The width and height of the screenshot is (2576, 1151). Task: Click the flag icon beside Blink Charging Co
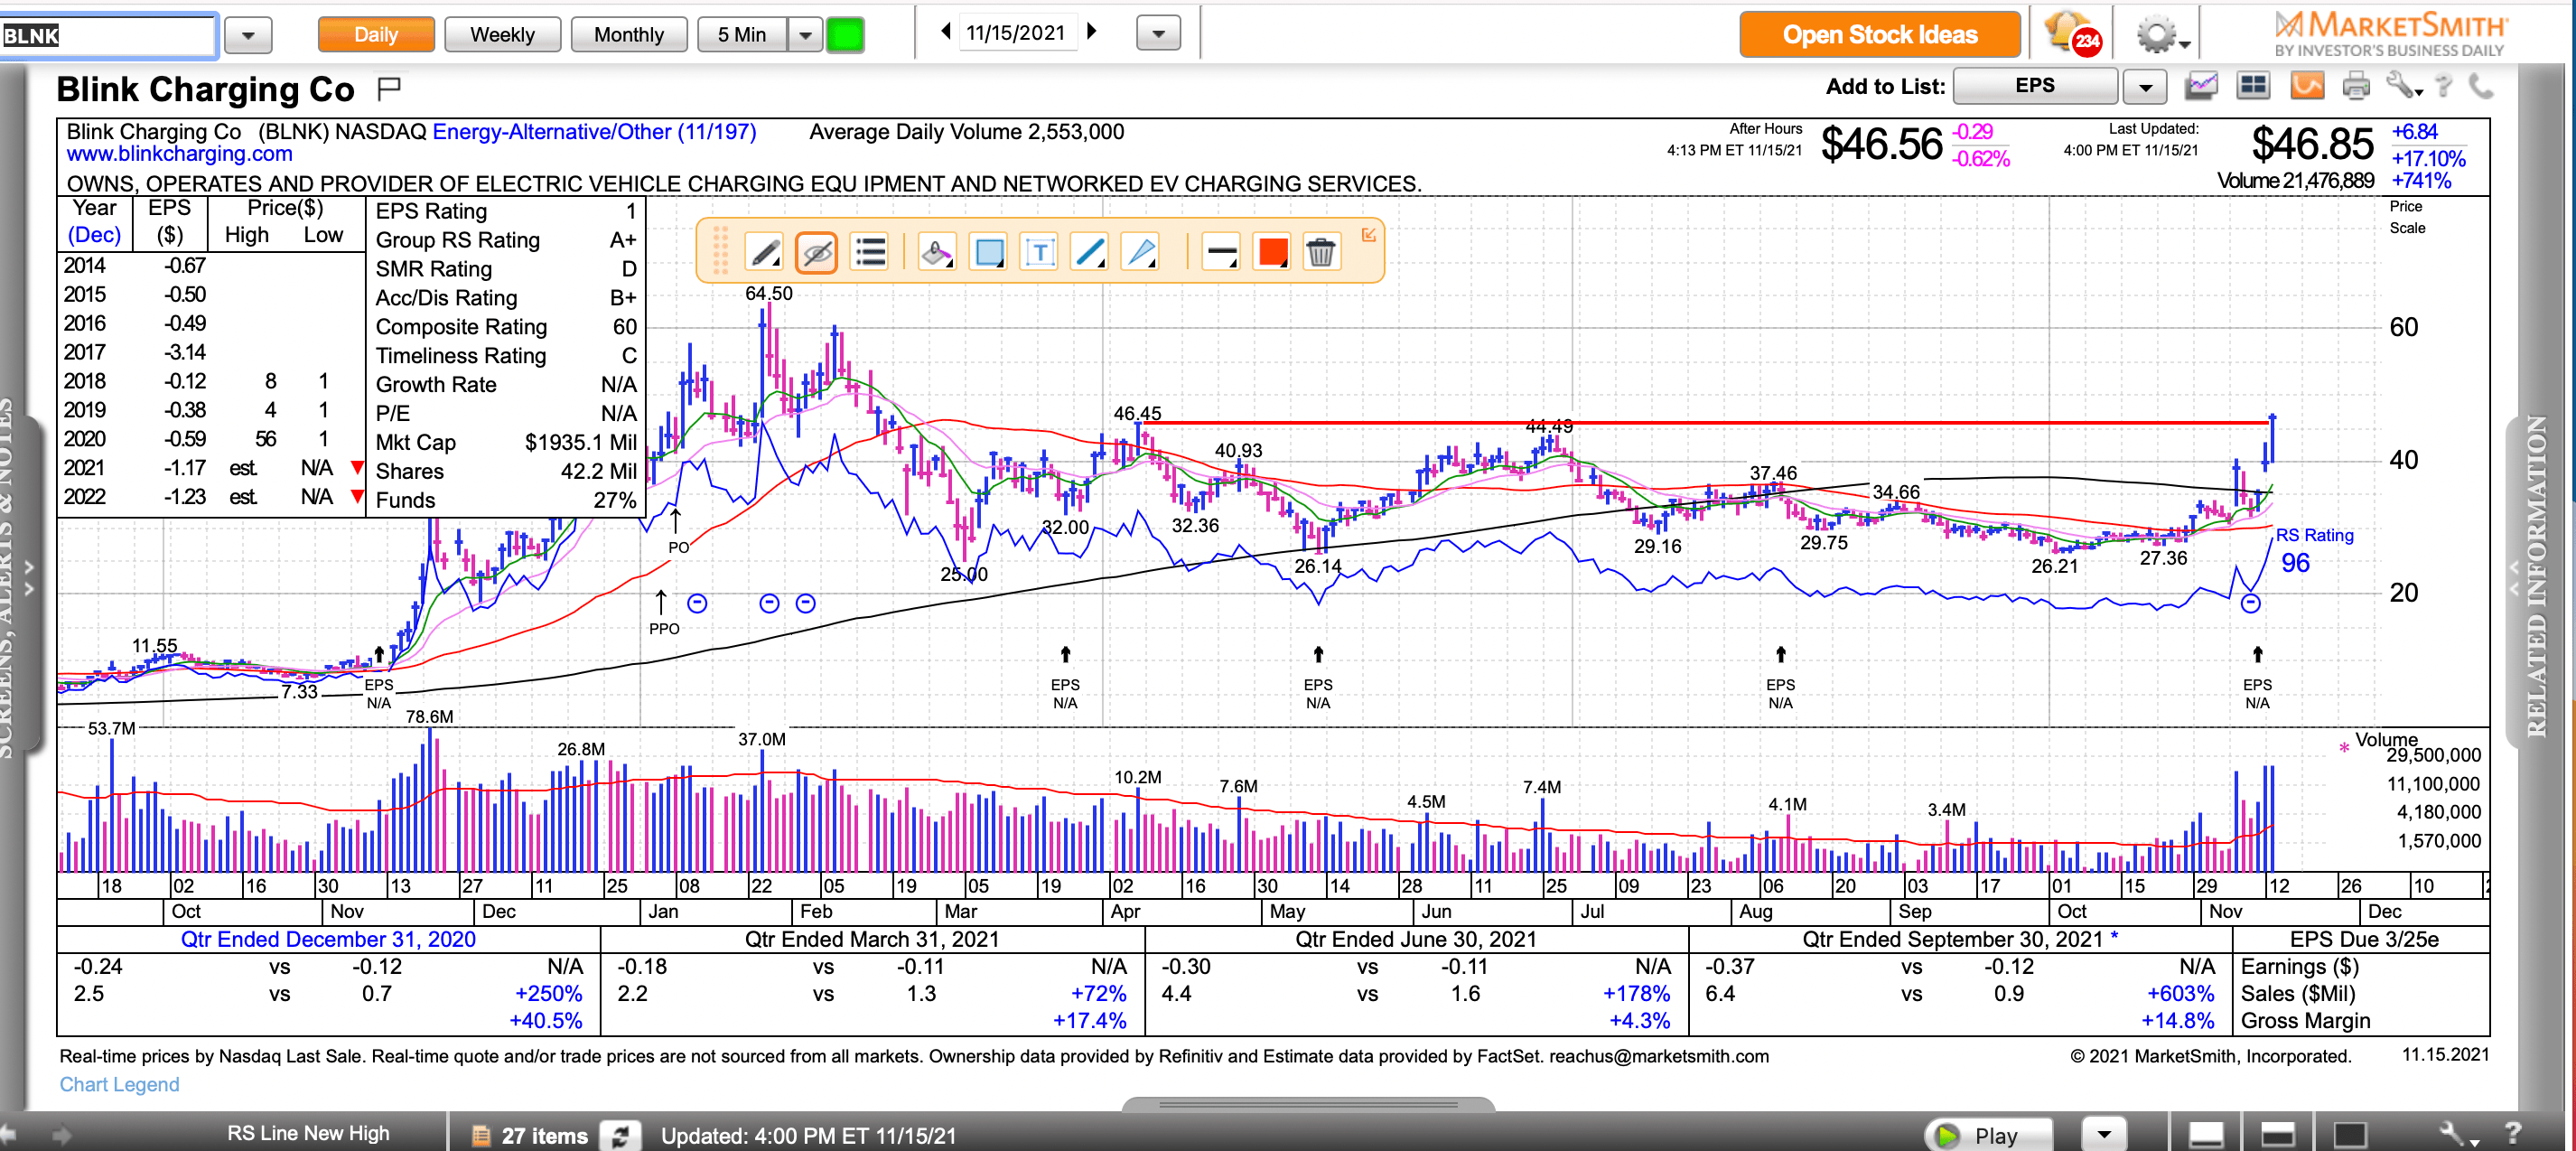(x=389, y=89)
